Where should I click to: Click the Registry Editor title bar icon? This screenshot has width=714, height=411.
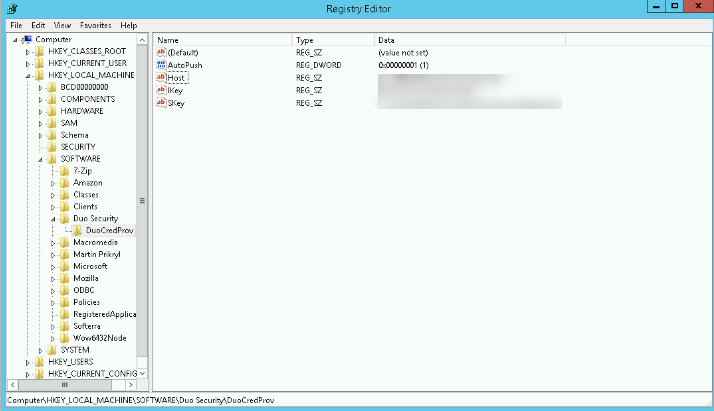tap(10, 8)
